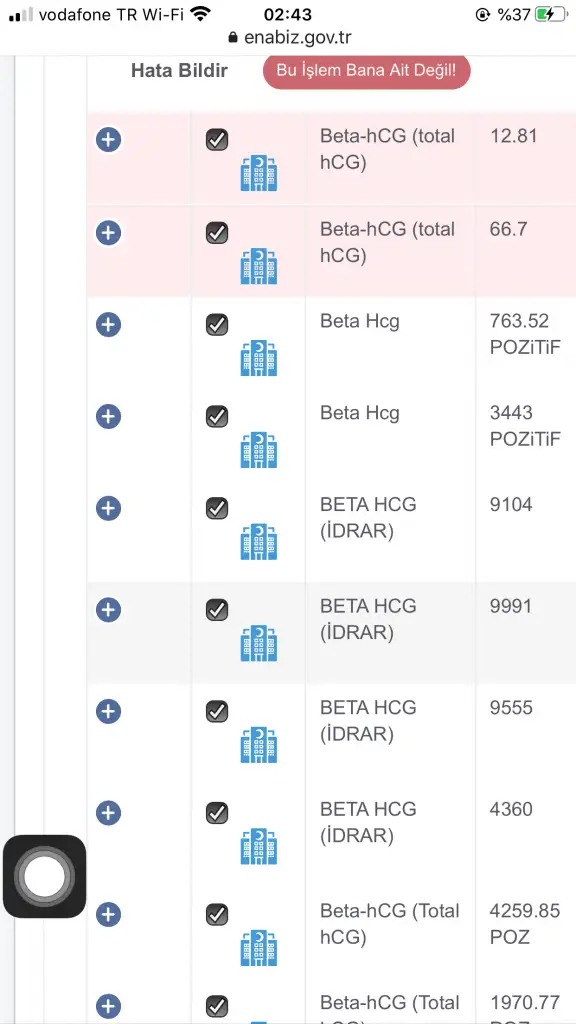This screenshot has height=1024, width=576.
Task: Uncheck the checkbox in the 12.81 row
Action: pos(217,140)
